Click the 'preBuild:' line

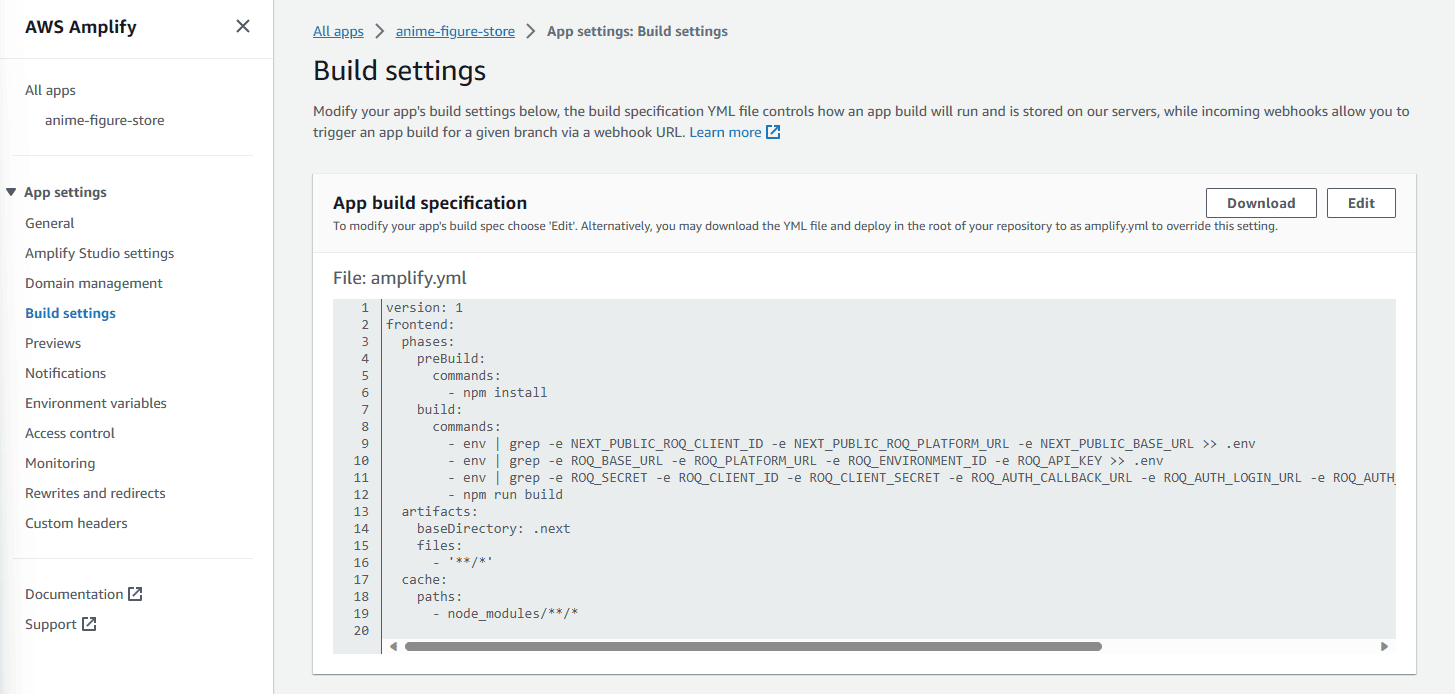point(451,358)
